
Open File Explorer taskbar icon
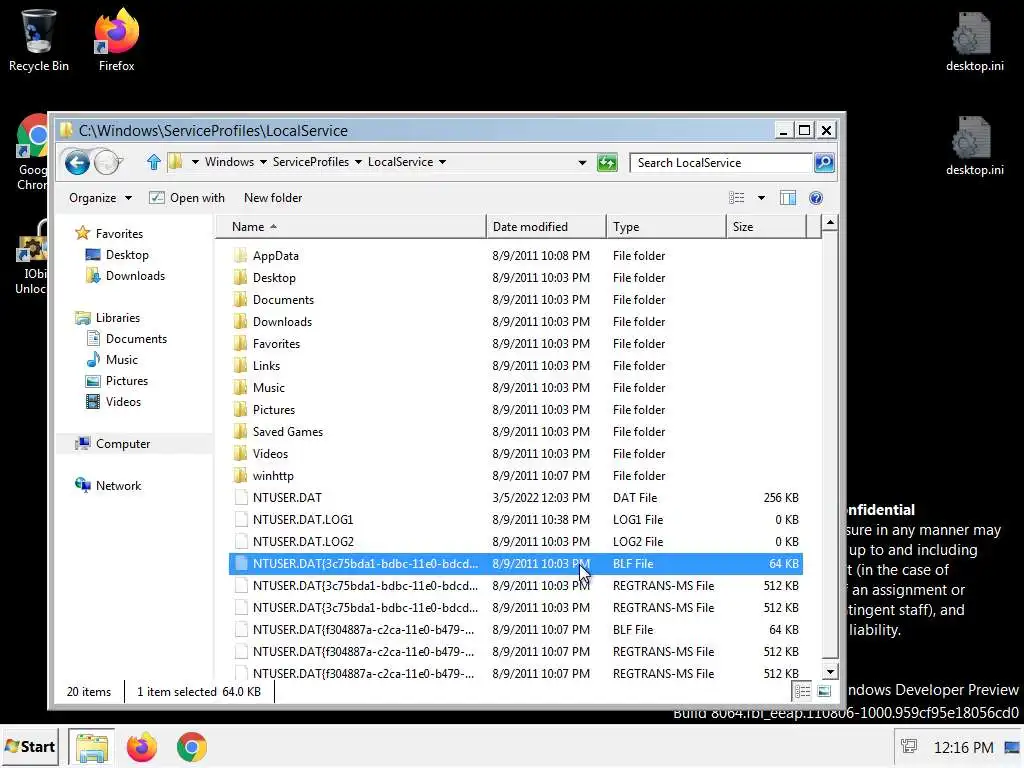(91, 747)
